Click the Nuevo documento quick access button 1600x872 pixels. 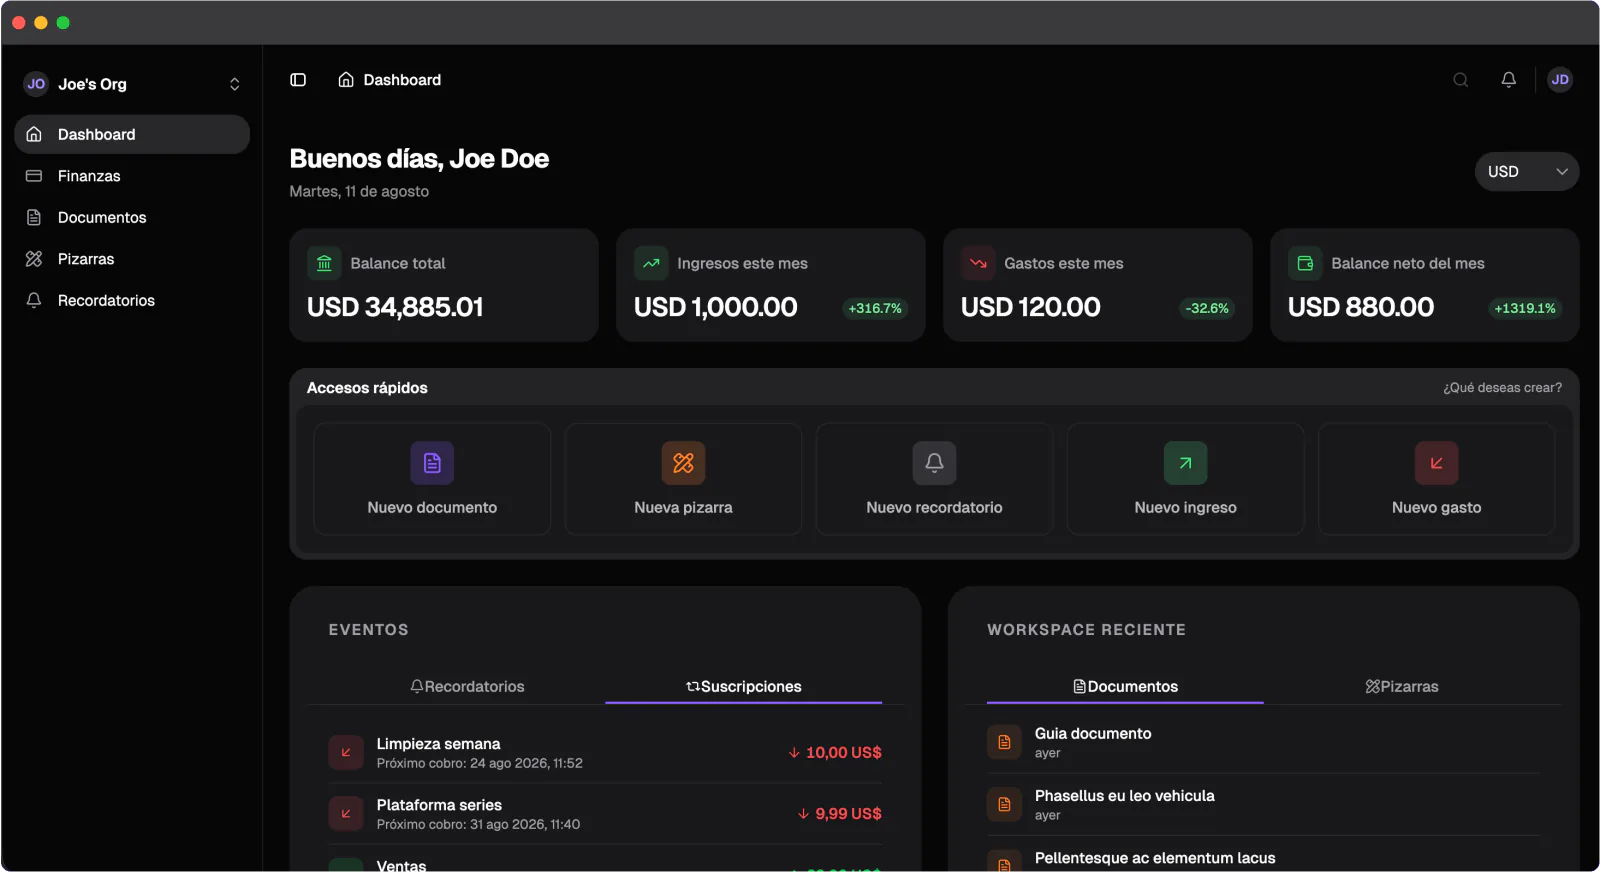pyautogui.click(x=432, y=479)
